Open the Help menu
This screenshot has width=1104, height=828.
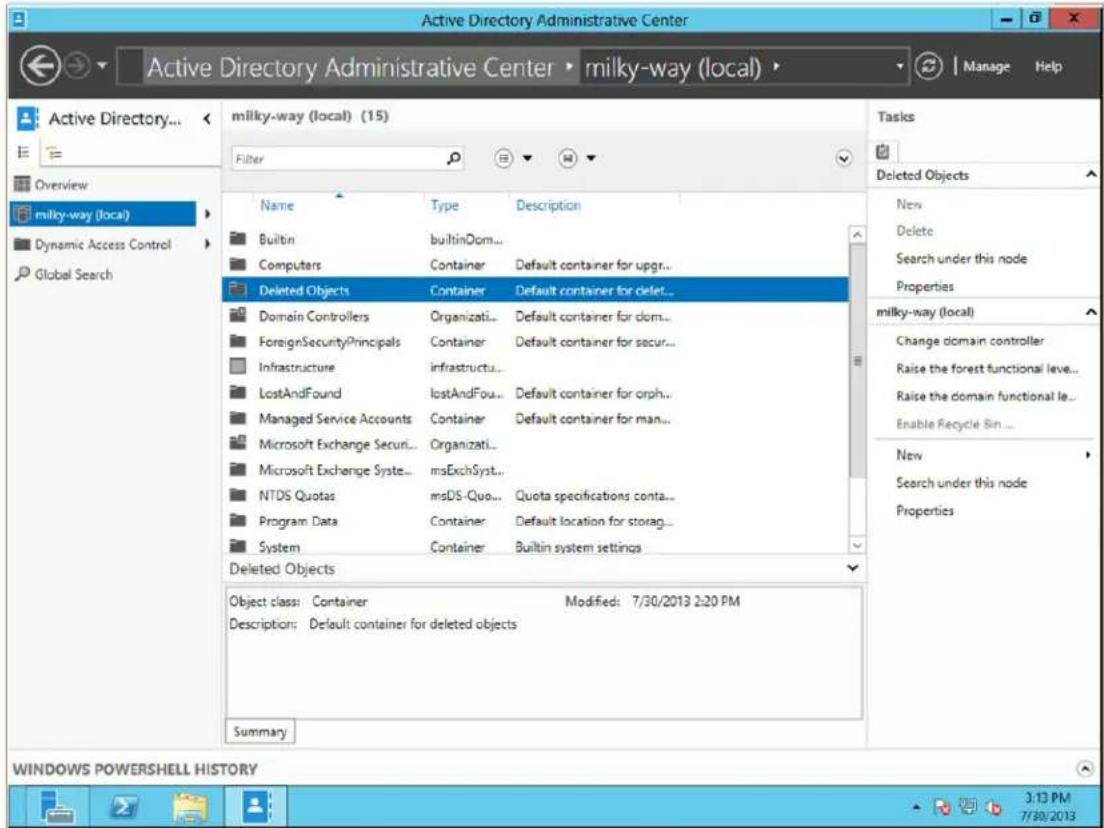tap(1049, 67)
